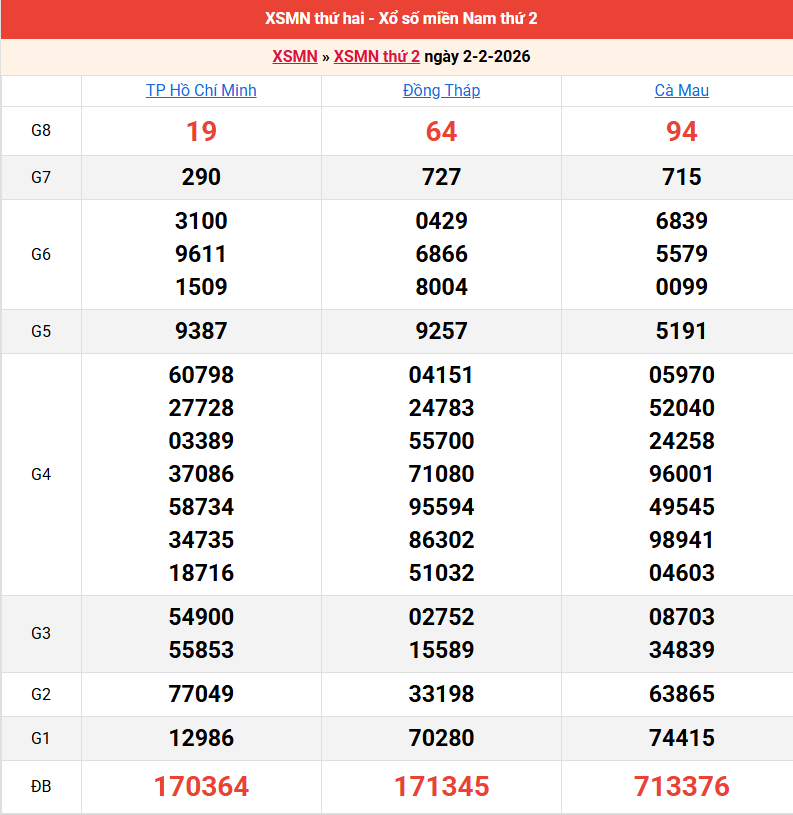Click the G7 result 290

(201, 177)
